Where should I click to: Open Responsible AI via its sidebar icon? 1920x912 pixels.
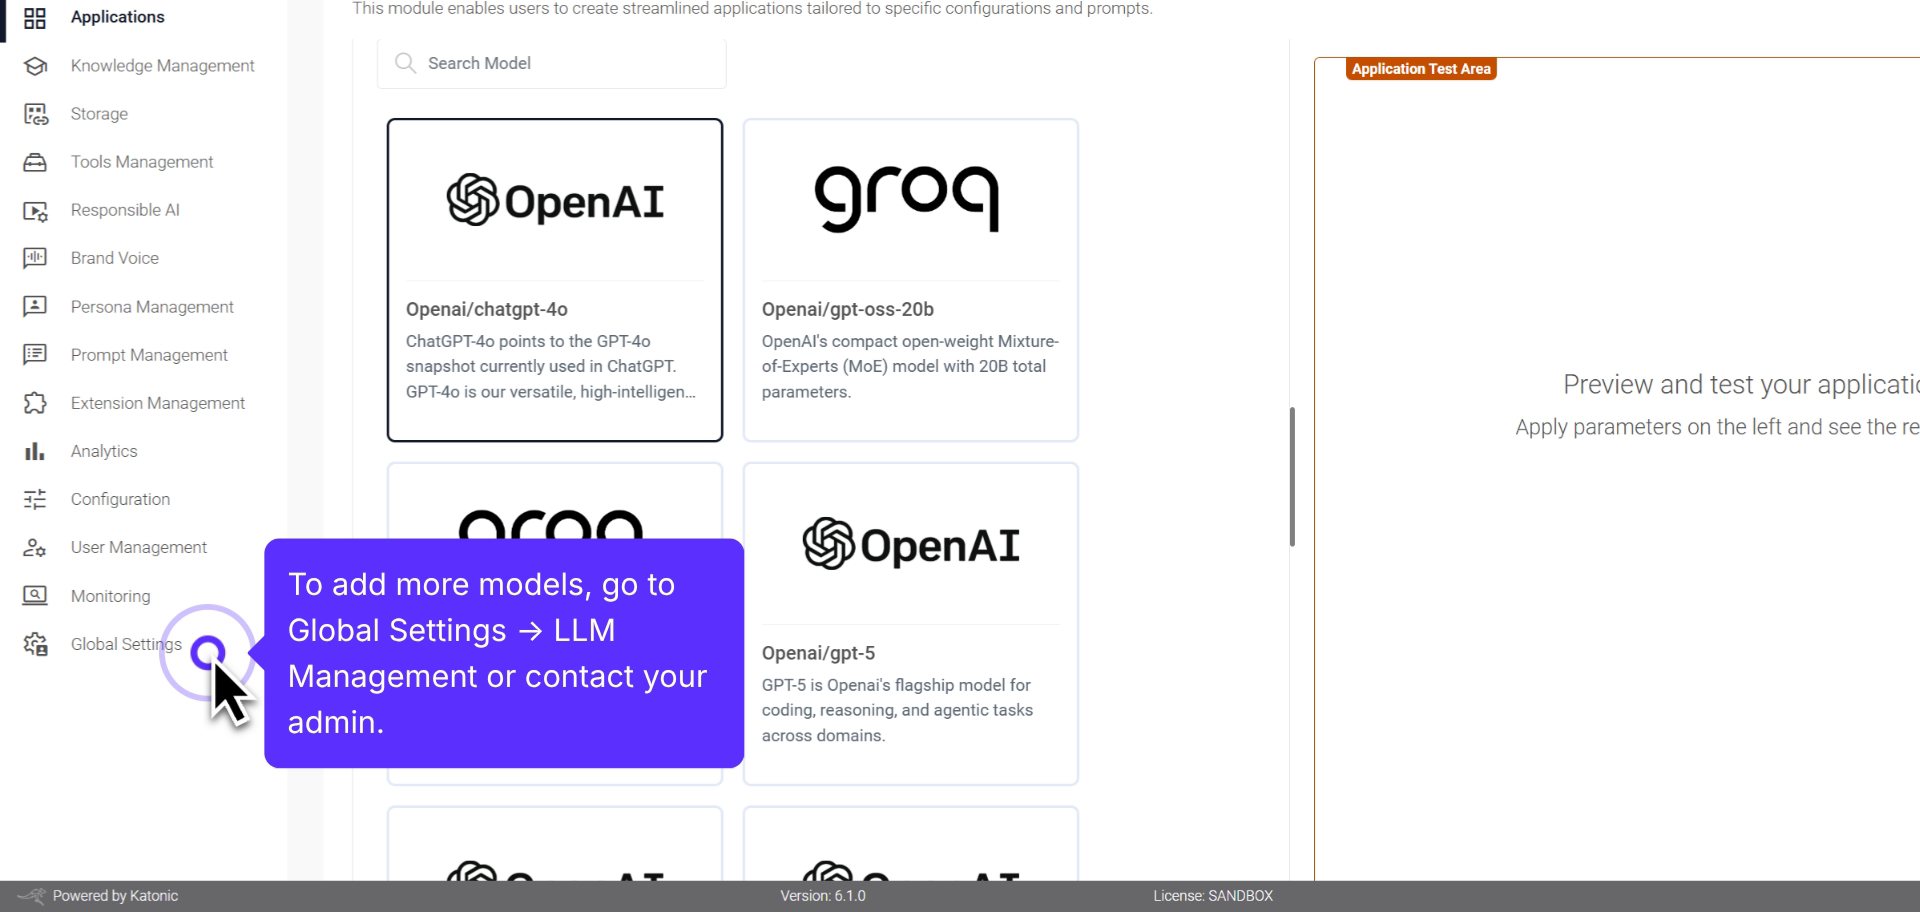click(x=34, y=210)
